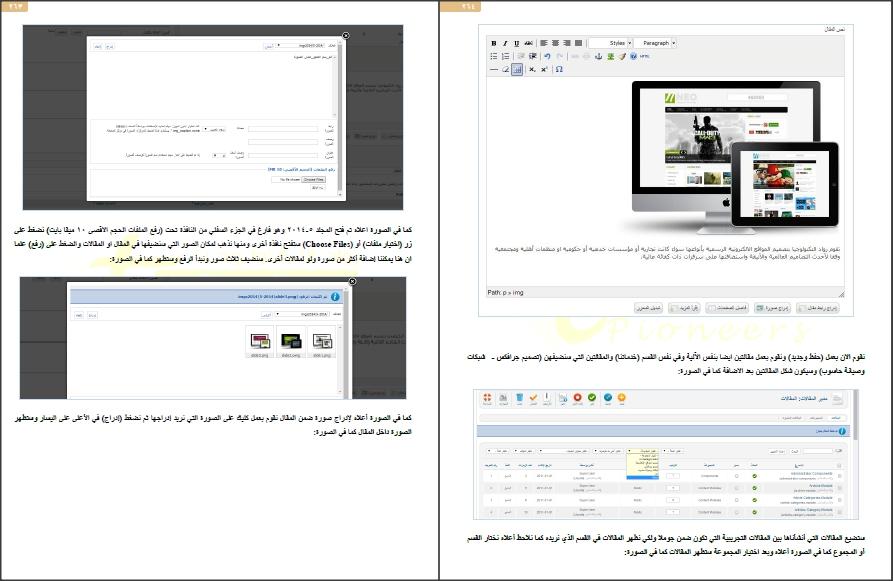
Task: Click the Underline formatting icon
Action: click(x=516, y=44)
